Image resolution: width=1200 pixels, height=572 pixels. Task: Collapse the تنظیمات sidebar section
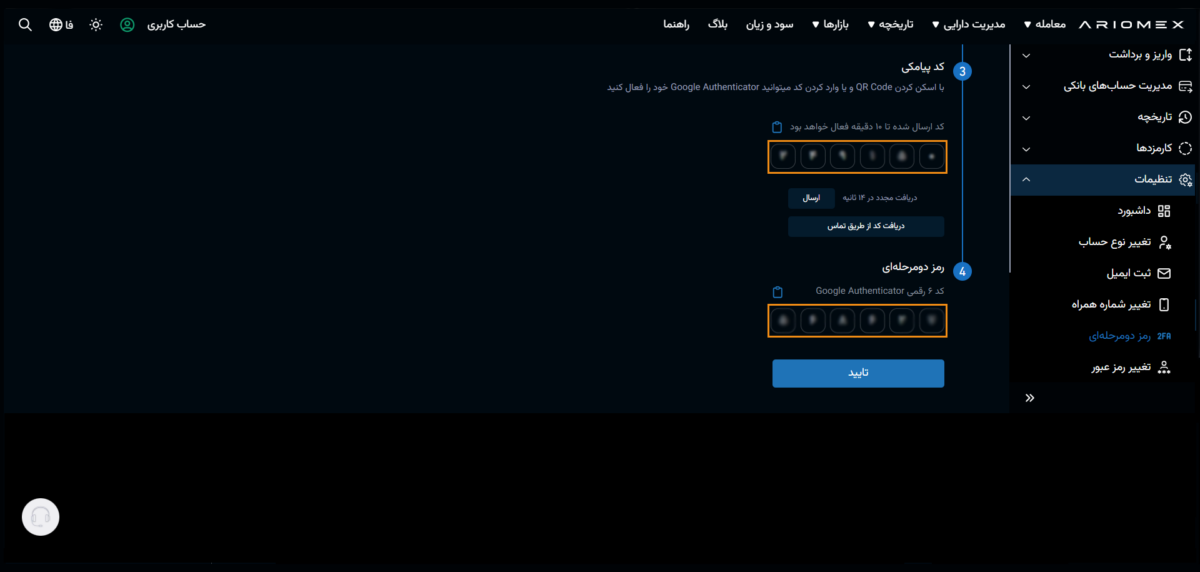[1026, 179]
